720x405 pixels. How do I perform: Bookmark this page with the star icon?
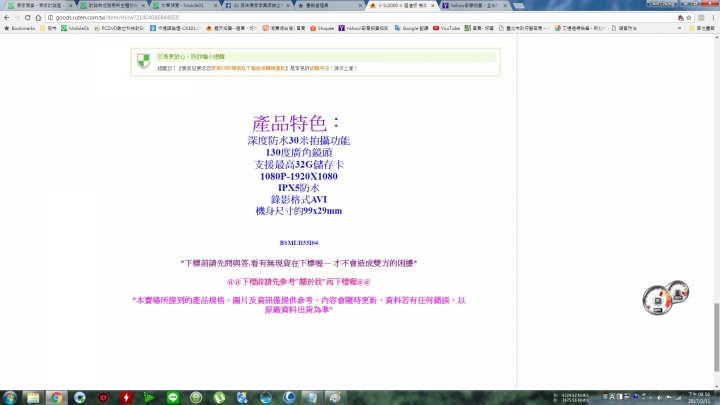(x=689, y=17)
